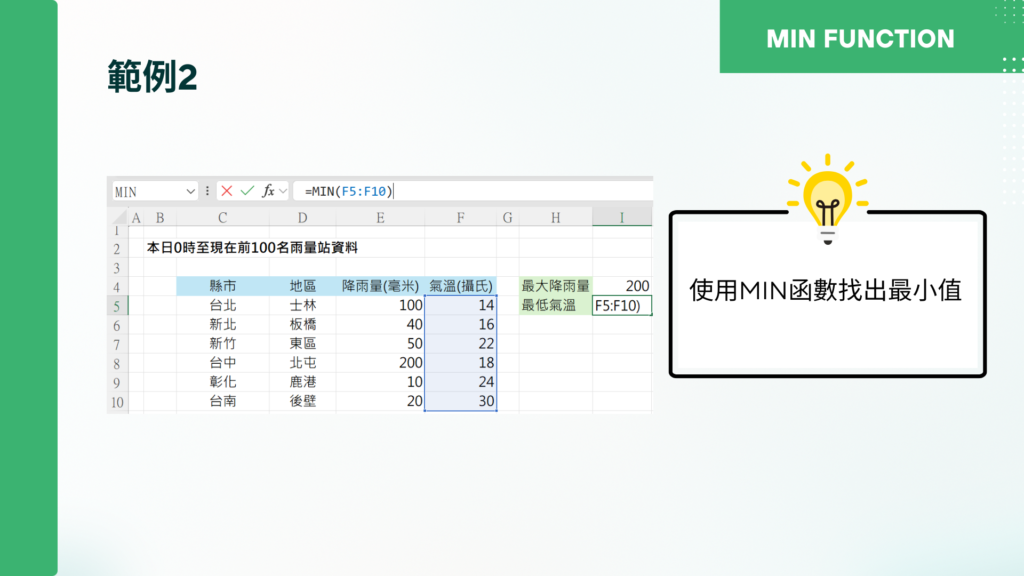
Task: Click the '板橋' cell
Action: (x=302, y=325)
